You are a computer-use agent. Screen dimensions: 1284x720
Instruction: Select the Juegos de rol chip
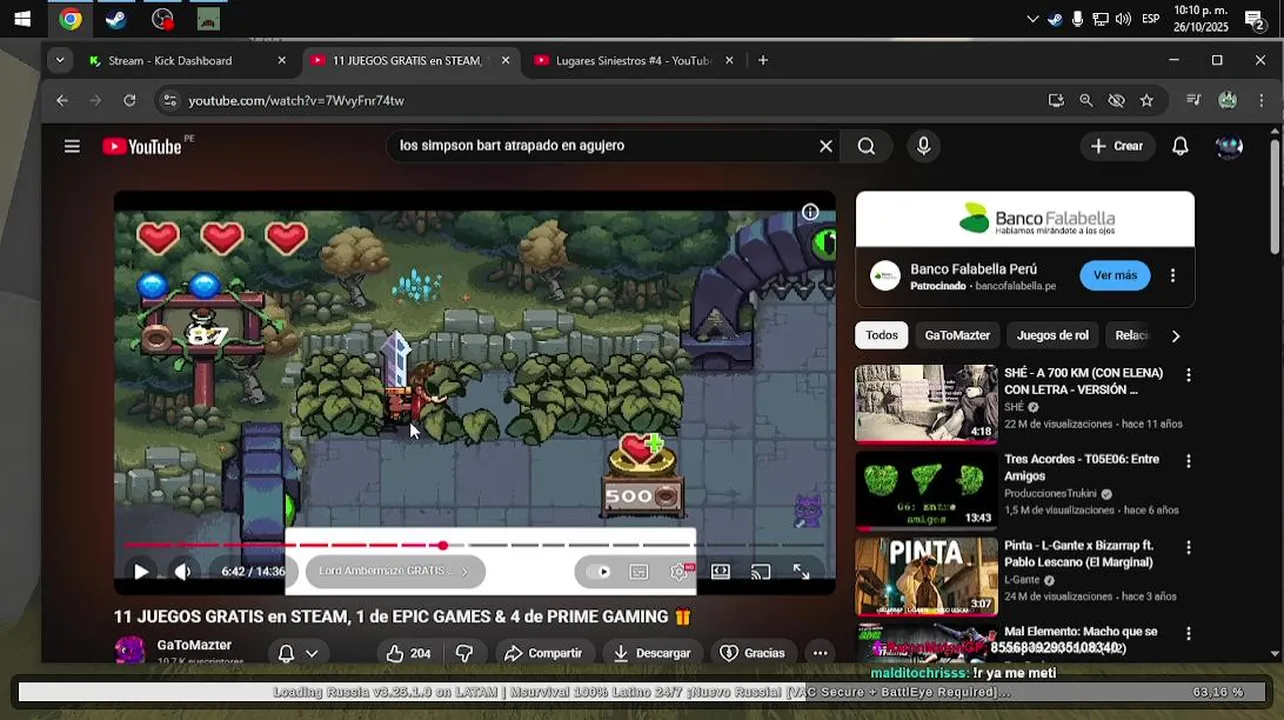coord(1053,335)
